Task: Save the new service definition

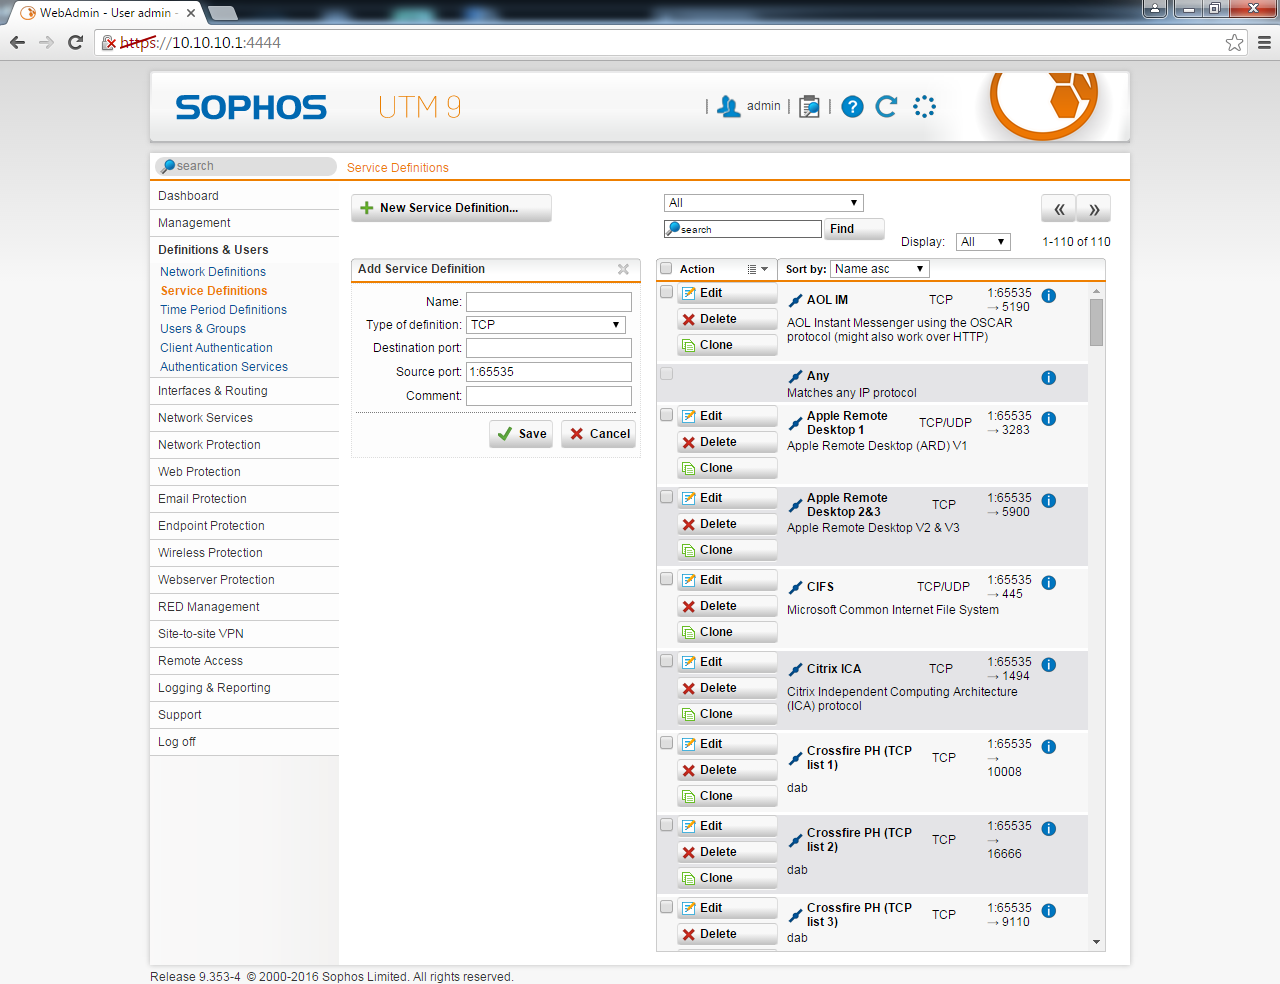Action: pyautogui.click(x=521, y=434)
